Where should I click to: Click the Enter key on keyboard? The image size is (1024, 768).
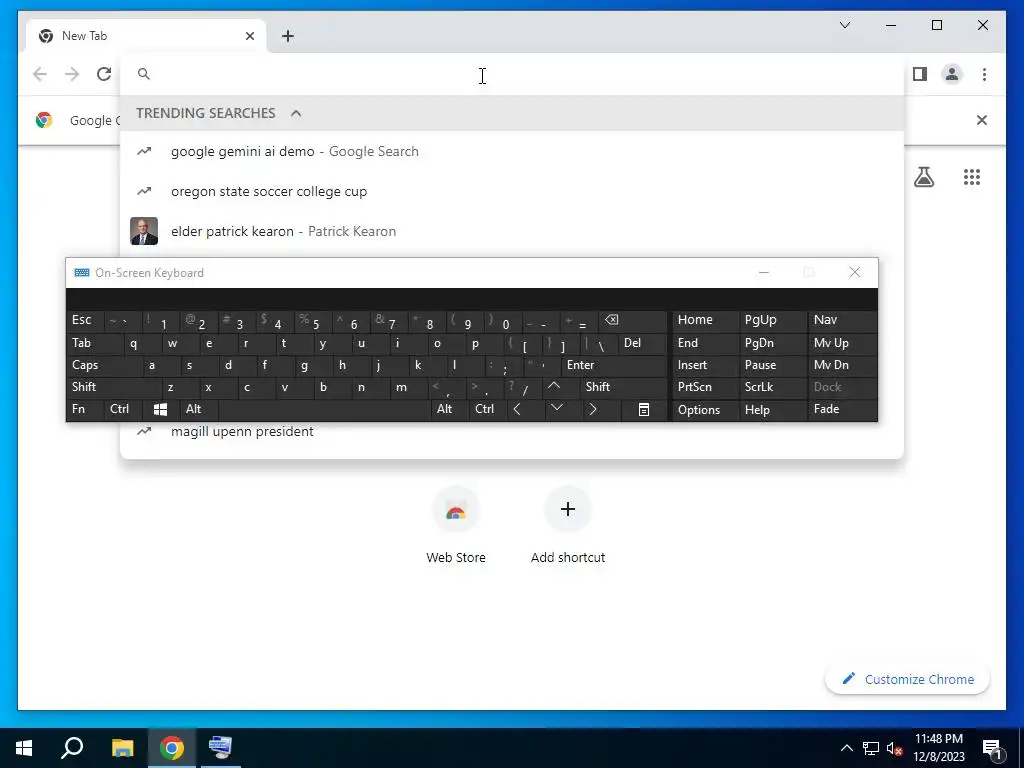point(614,365)
